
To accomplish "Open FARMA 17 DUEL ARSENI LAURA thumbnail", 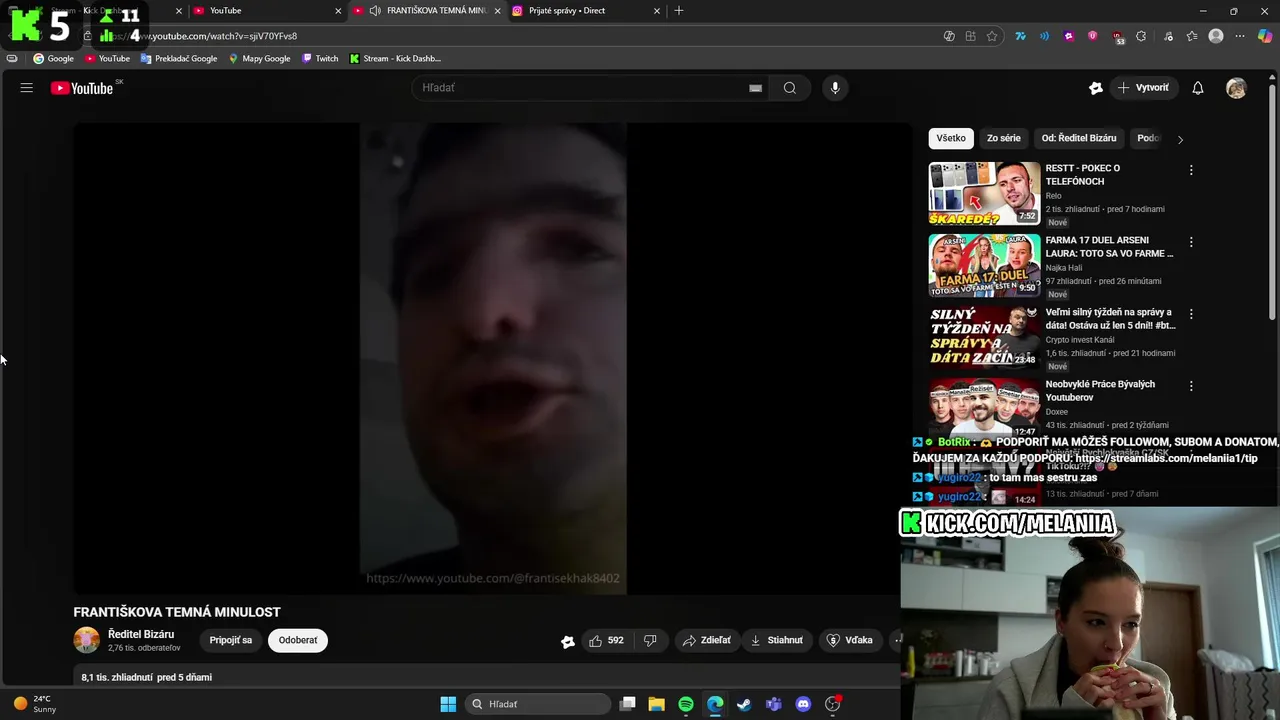I will pyautogui.click(x=984, y=265).
